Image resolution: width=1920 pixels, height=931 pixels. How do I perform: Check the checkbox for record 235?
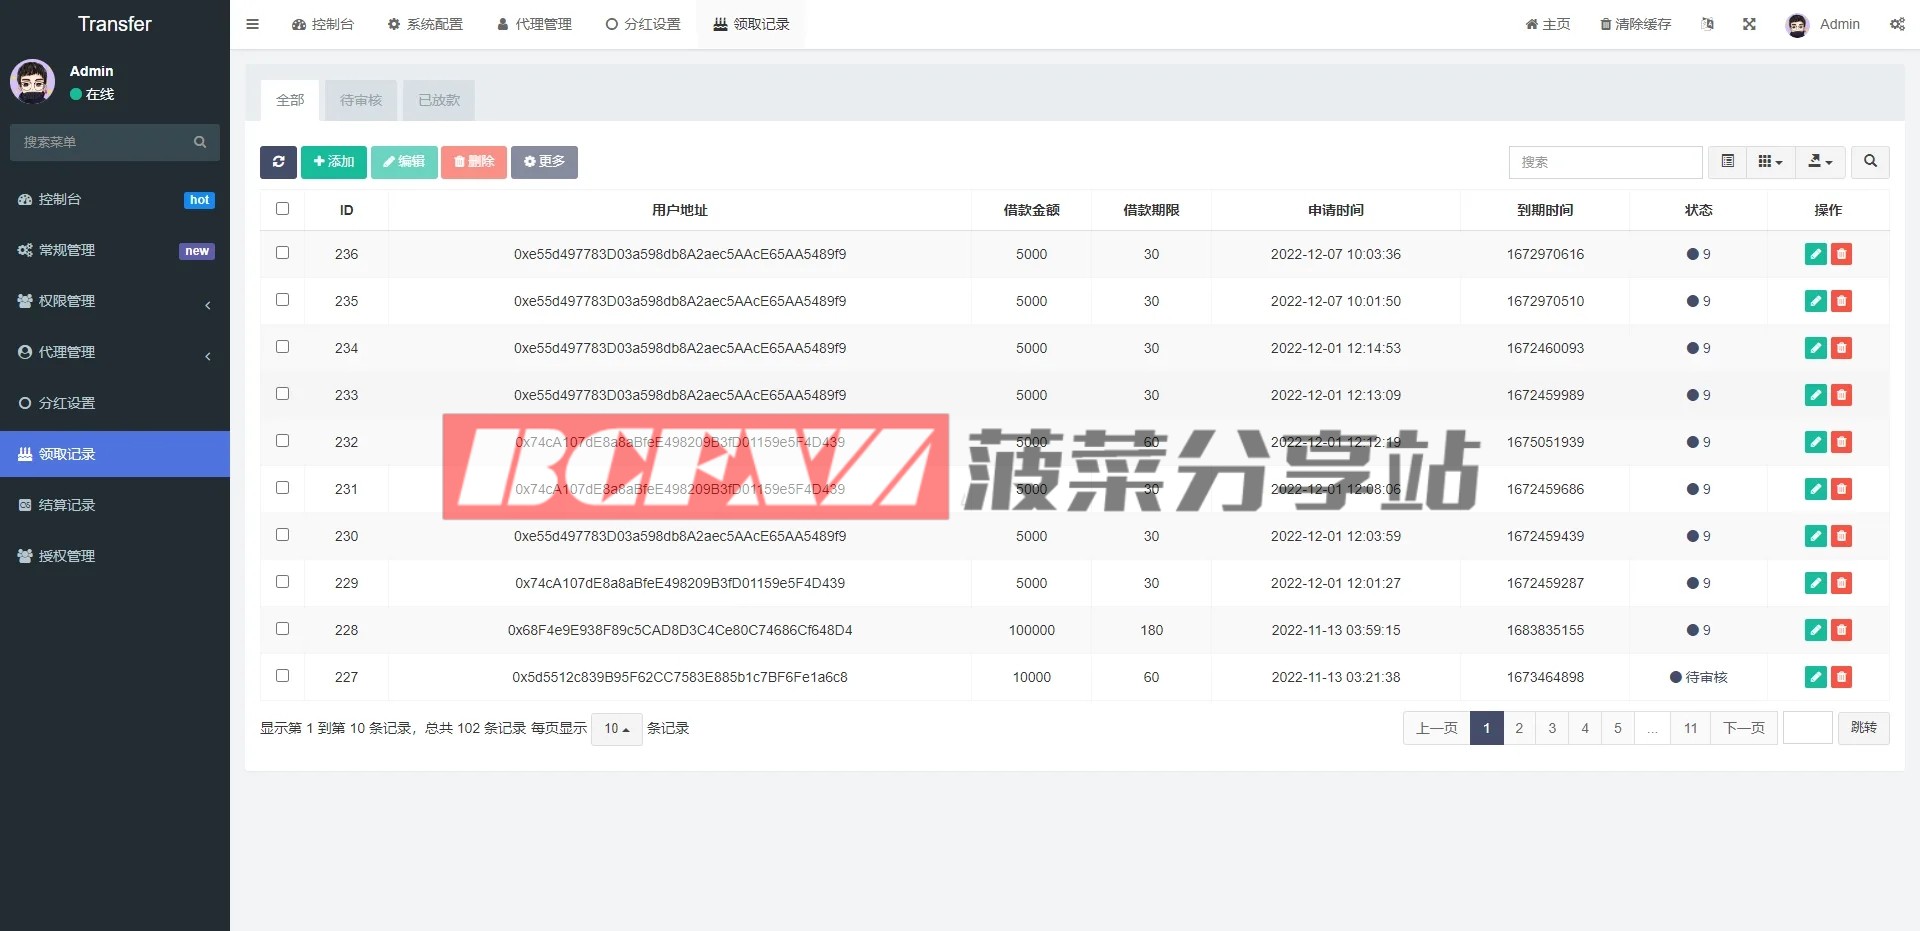(282, 300)
